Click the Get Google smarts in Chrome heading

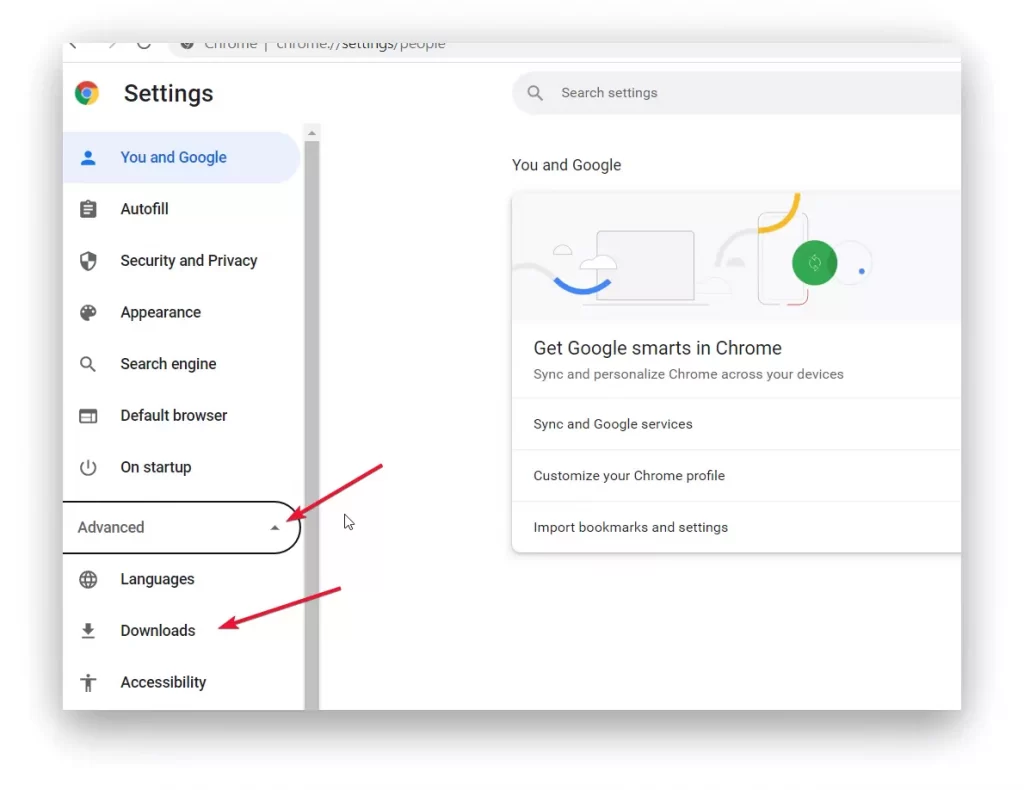[658, 348]
